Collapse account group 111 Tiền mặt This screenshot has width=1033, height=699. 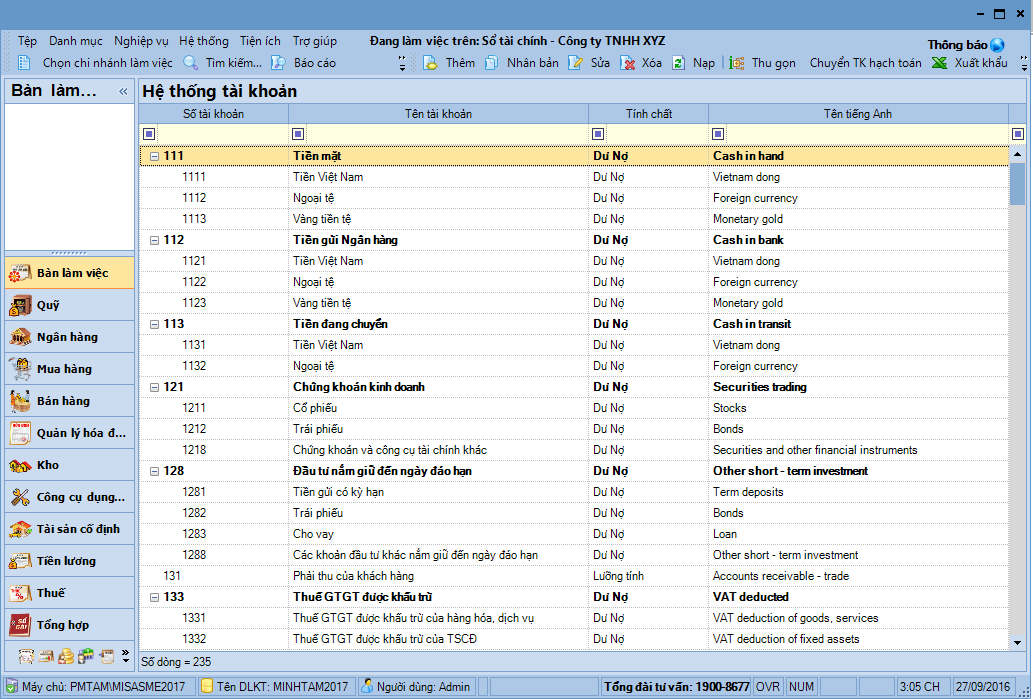[154, 157]
